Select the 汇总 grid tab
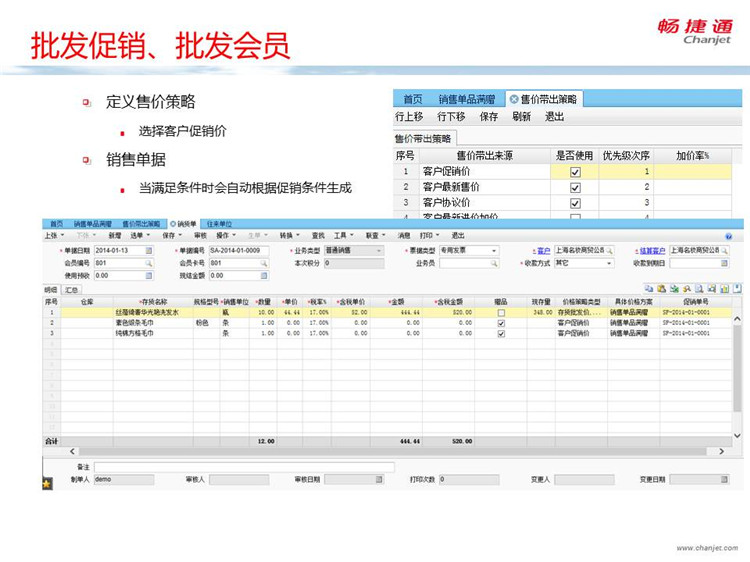 click(72, 290)
